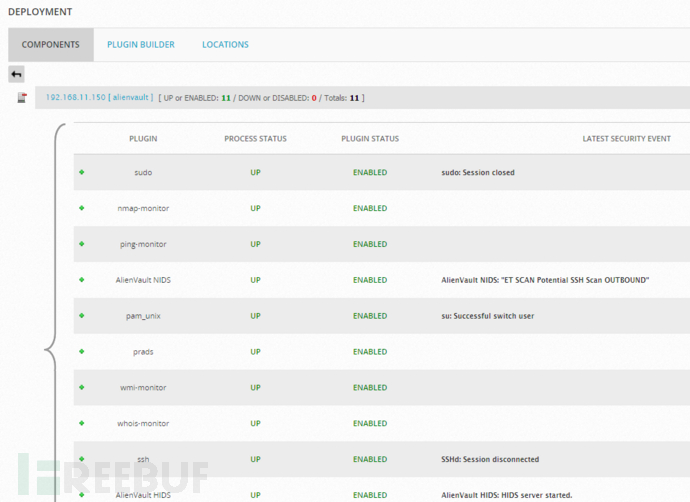Click the LATEST SECURITY EVENT column header
Image resolution: width=690 pixels, height=502 pixels.
[627, 139]
